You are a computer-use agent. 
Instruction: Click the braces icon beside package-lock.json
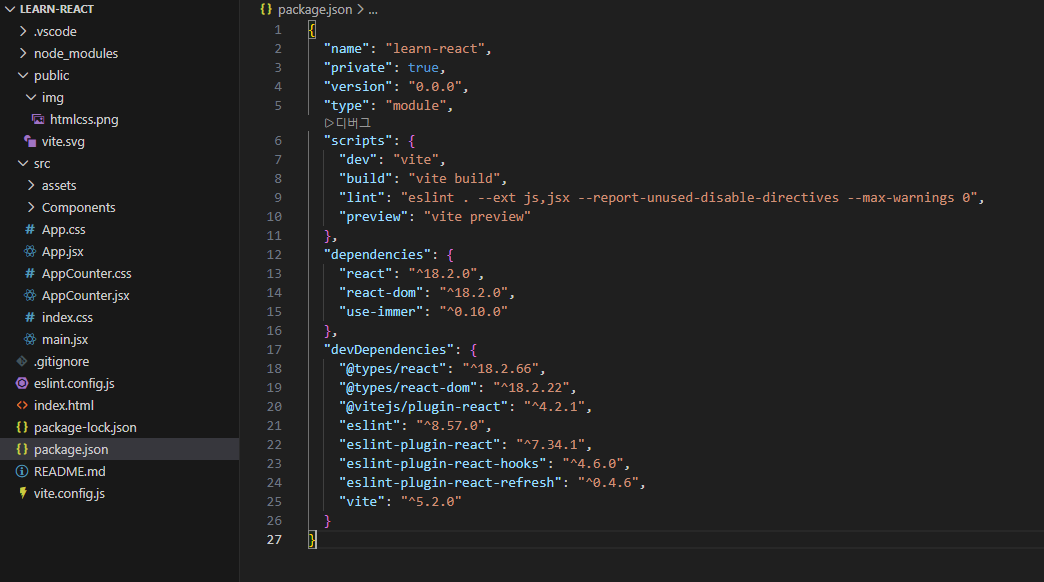22,427
